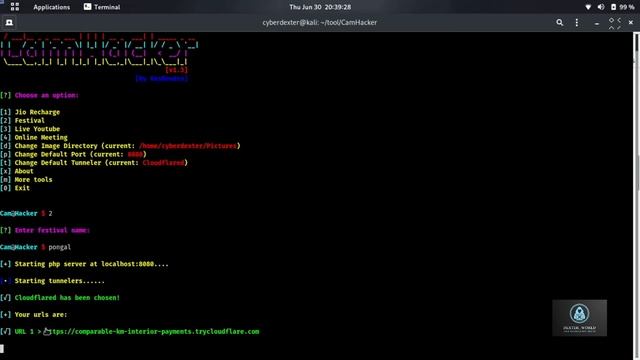Screen dimensions: 640x360
Task: Open the volume speaker icon
Action: (x=601, y=7)
